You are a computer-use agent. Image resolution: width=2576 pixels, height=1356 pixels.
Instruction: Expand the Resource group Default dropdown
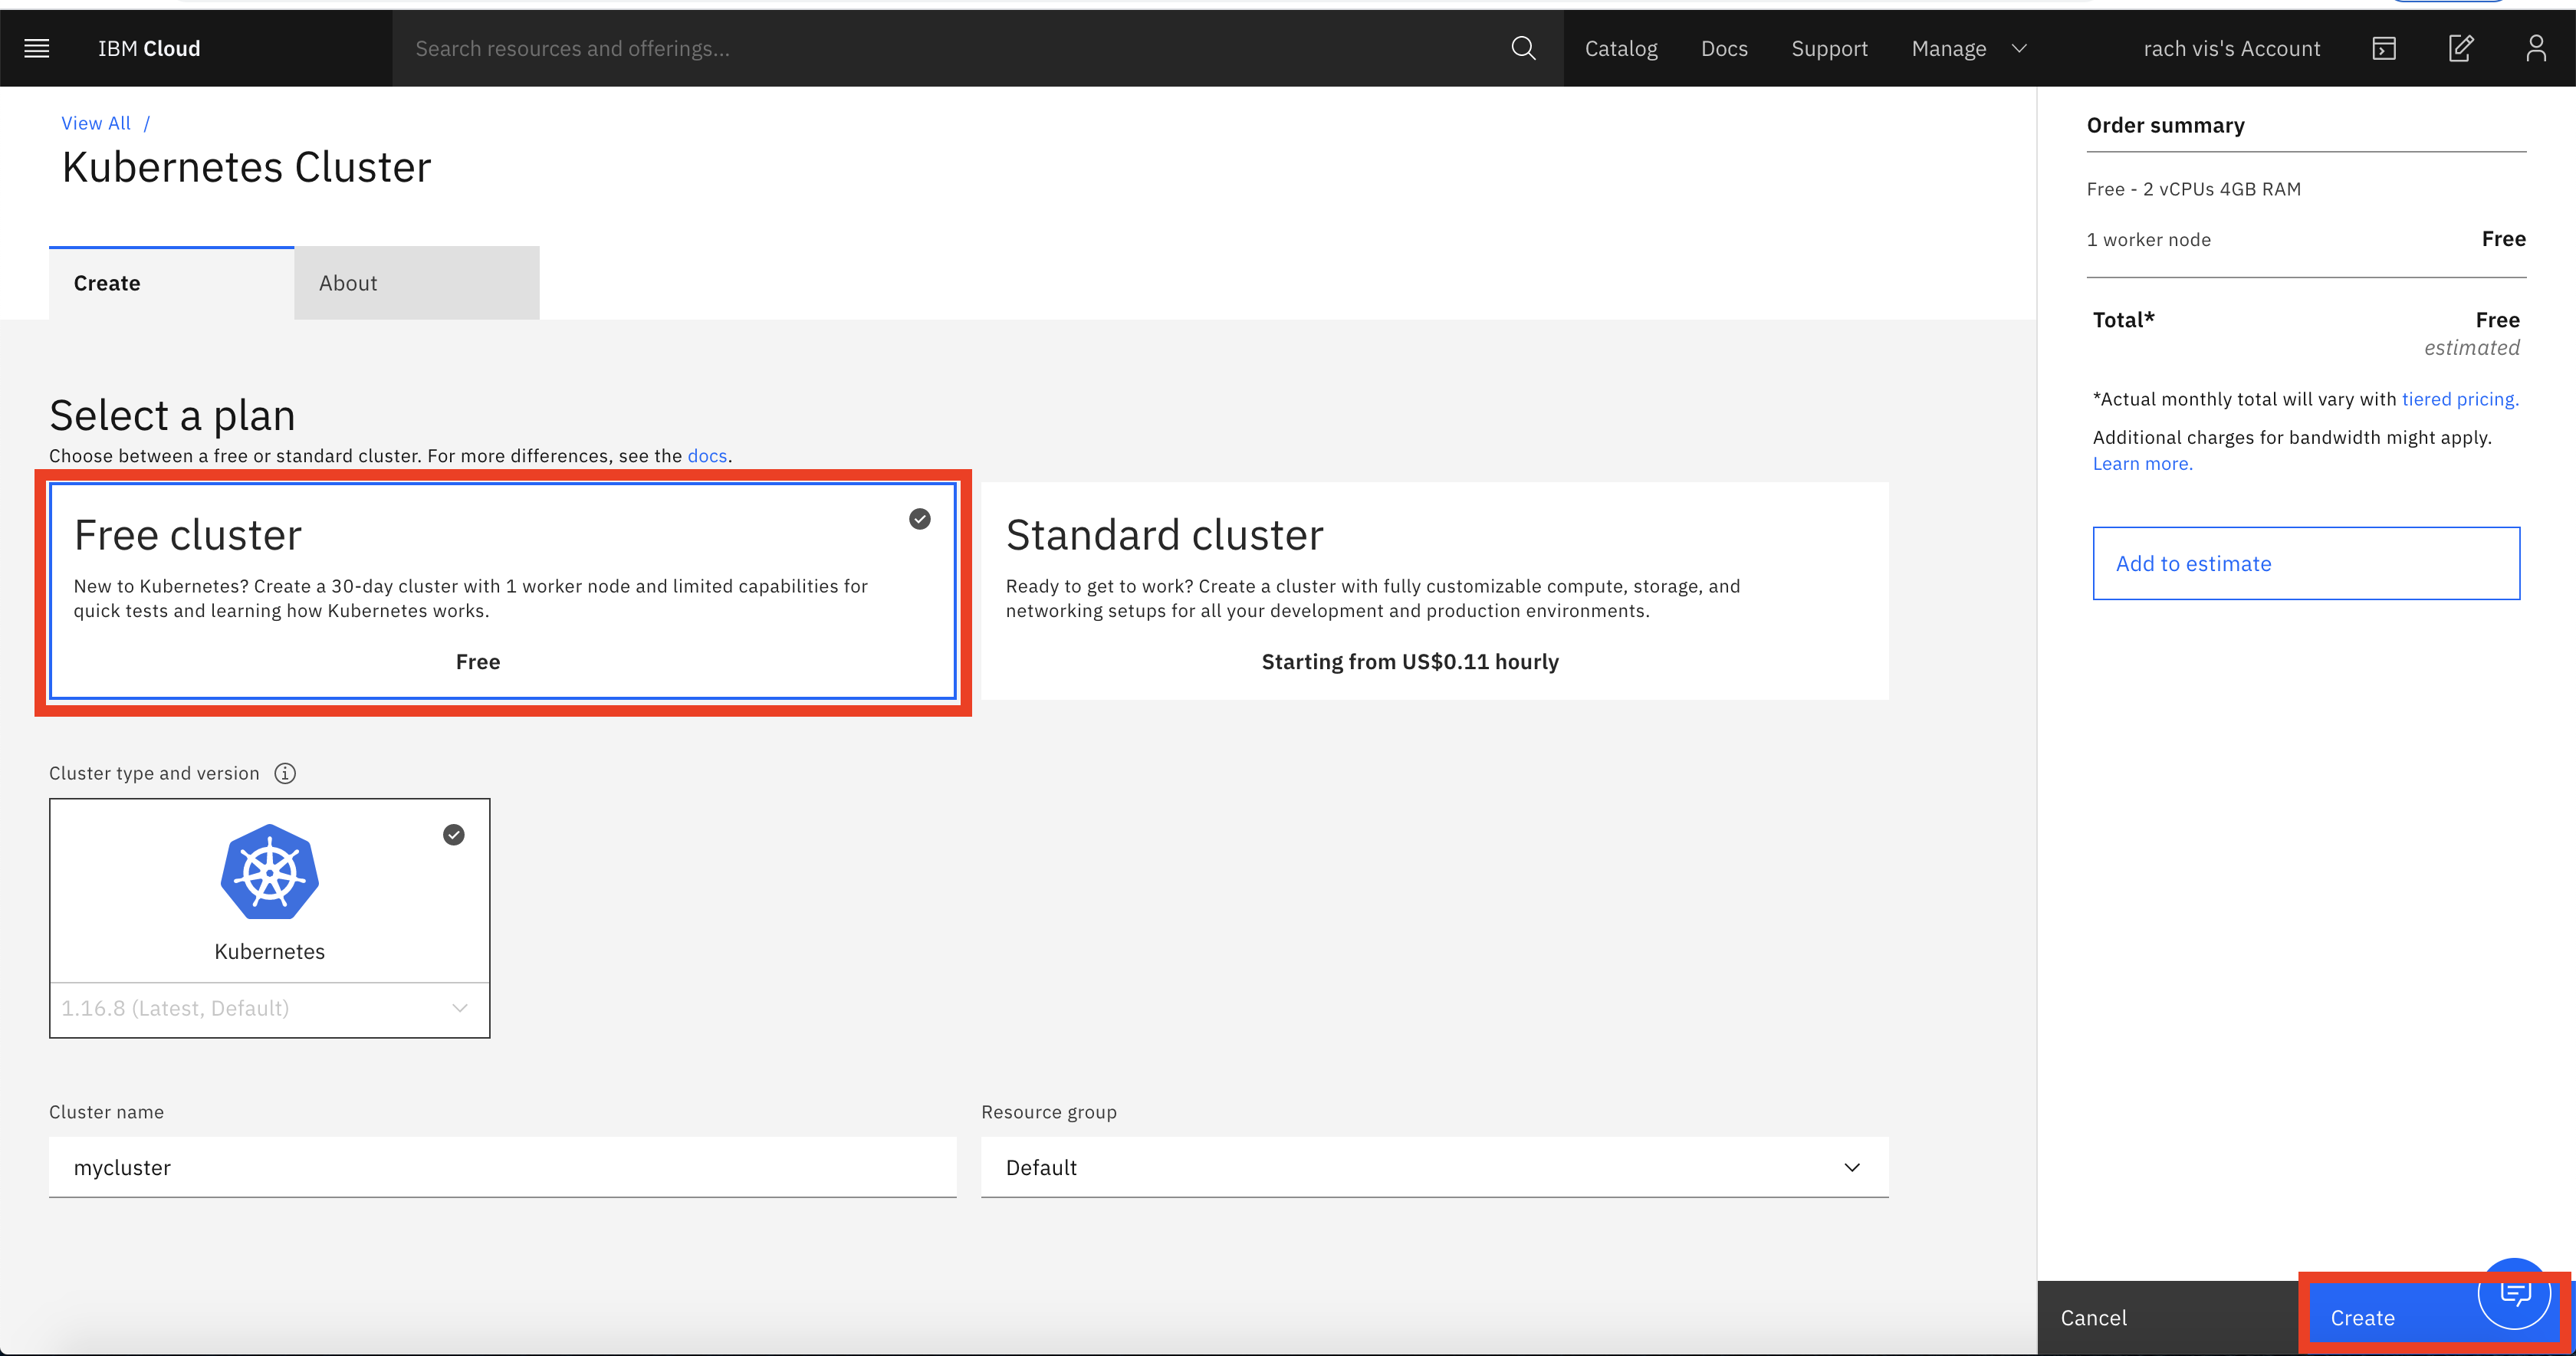coord(1434,1167)
